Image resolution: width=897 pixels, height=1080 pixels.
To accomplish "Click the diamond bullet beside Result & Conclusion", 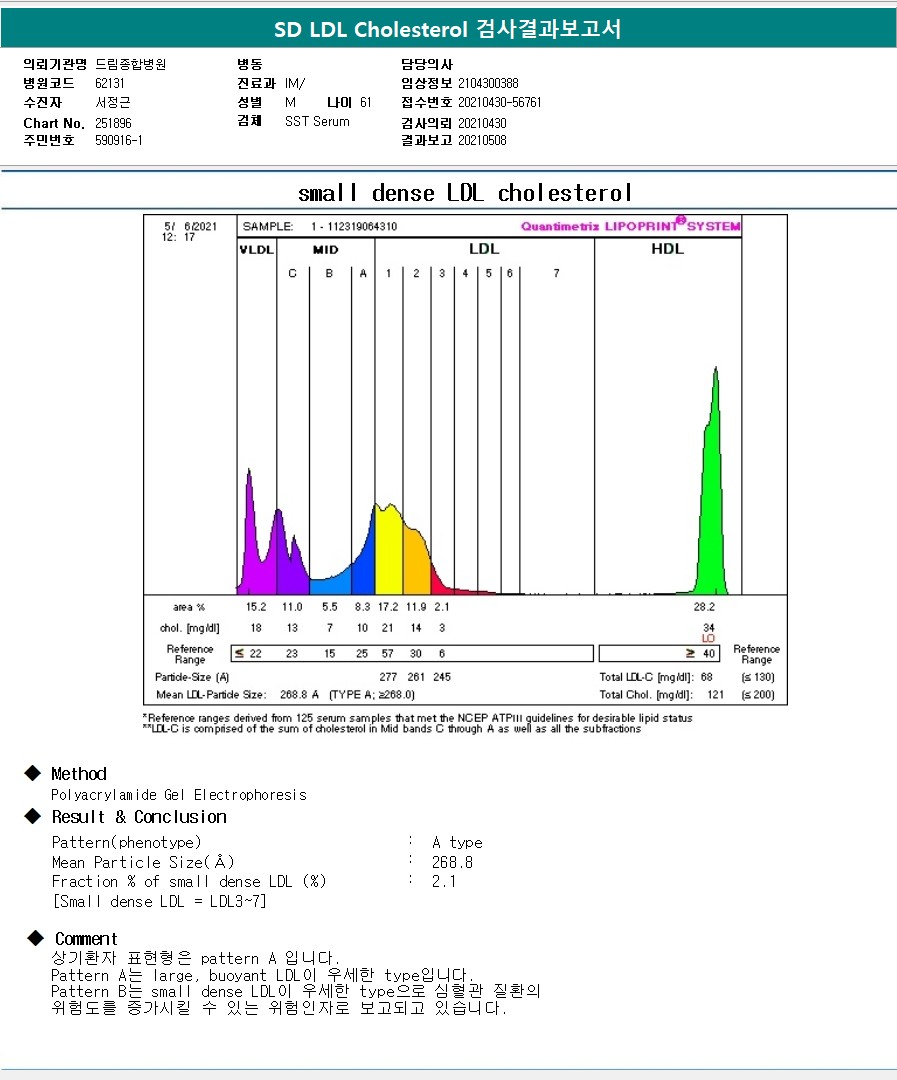I will pos(33,816).
